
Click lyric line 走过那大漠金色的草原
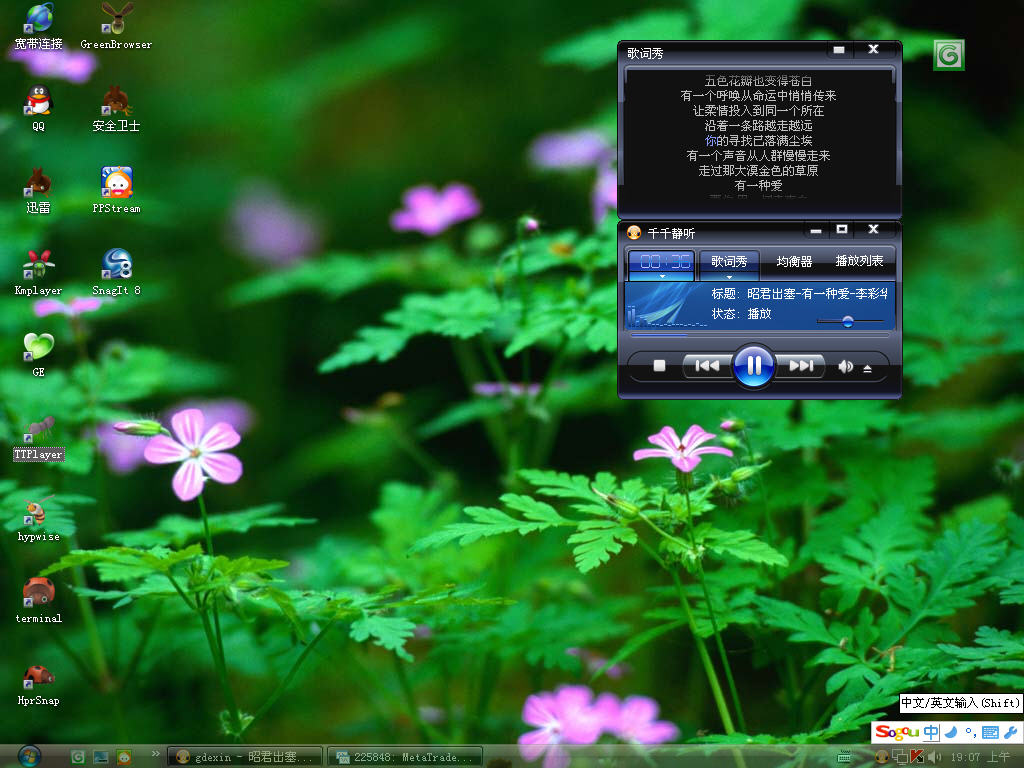758,171
